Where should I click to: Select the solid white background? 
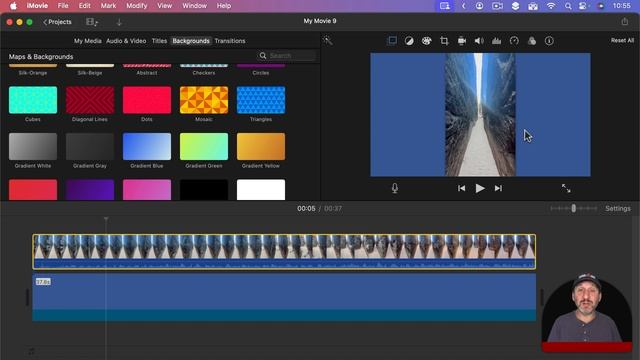[261, 190]
